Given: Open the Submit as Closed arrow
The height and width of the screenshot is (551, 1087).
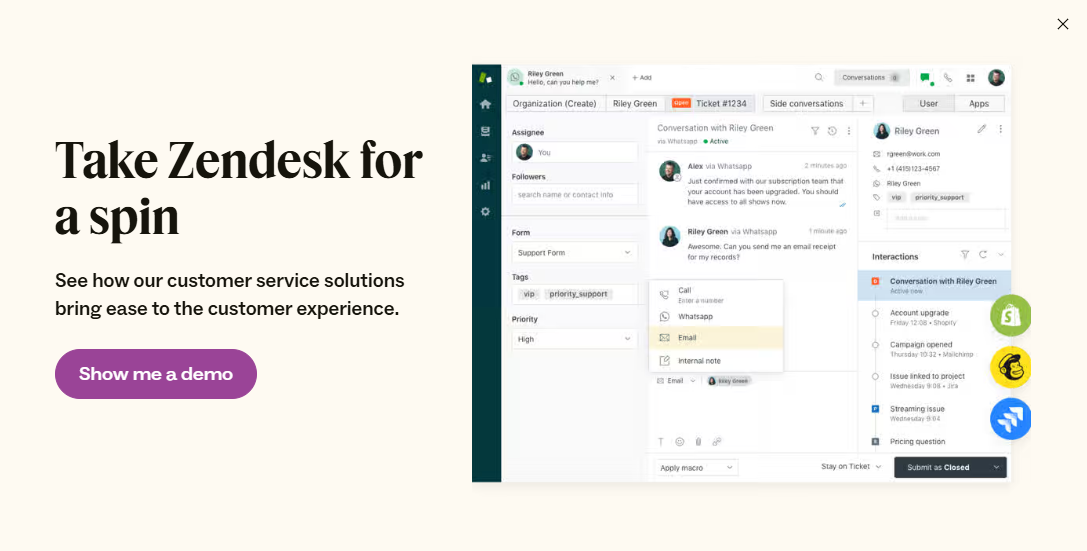Looking at the screenshot, I should 996,467.
